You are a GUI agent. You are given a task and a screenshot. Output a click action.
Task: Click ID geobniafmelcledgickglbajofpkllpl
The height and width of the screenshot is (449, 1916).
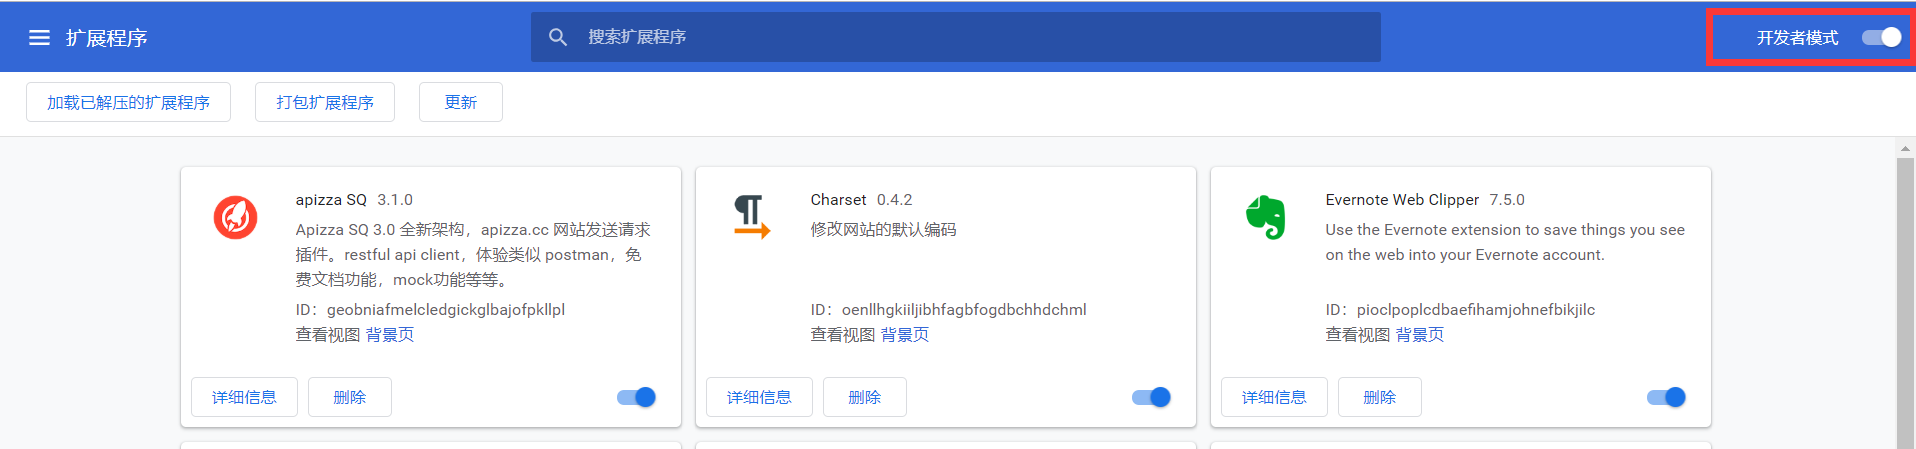coord(430,310)
